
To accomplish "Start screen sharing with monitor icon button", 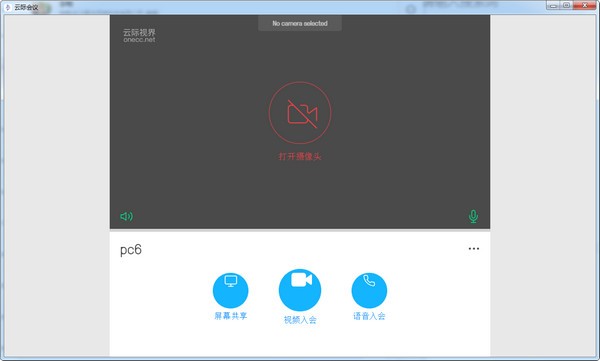I will (x=230, y=291).
